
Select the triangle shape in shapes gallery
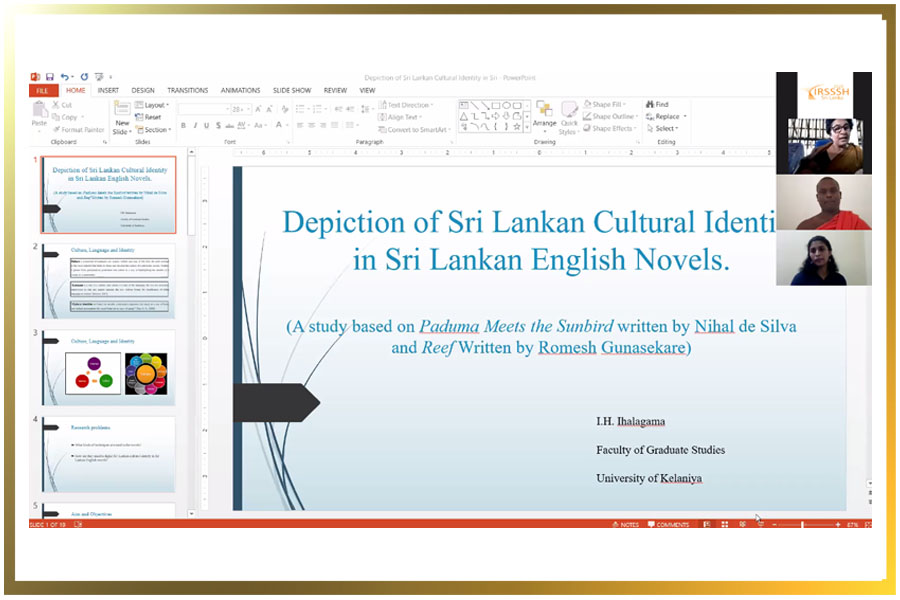[x=464, y=117]
